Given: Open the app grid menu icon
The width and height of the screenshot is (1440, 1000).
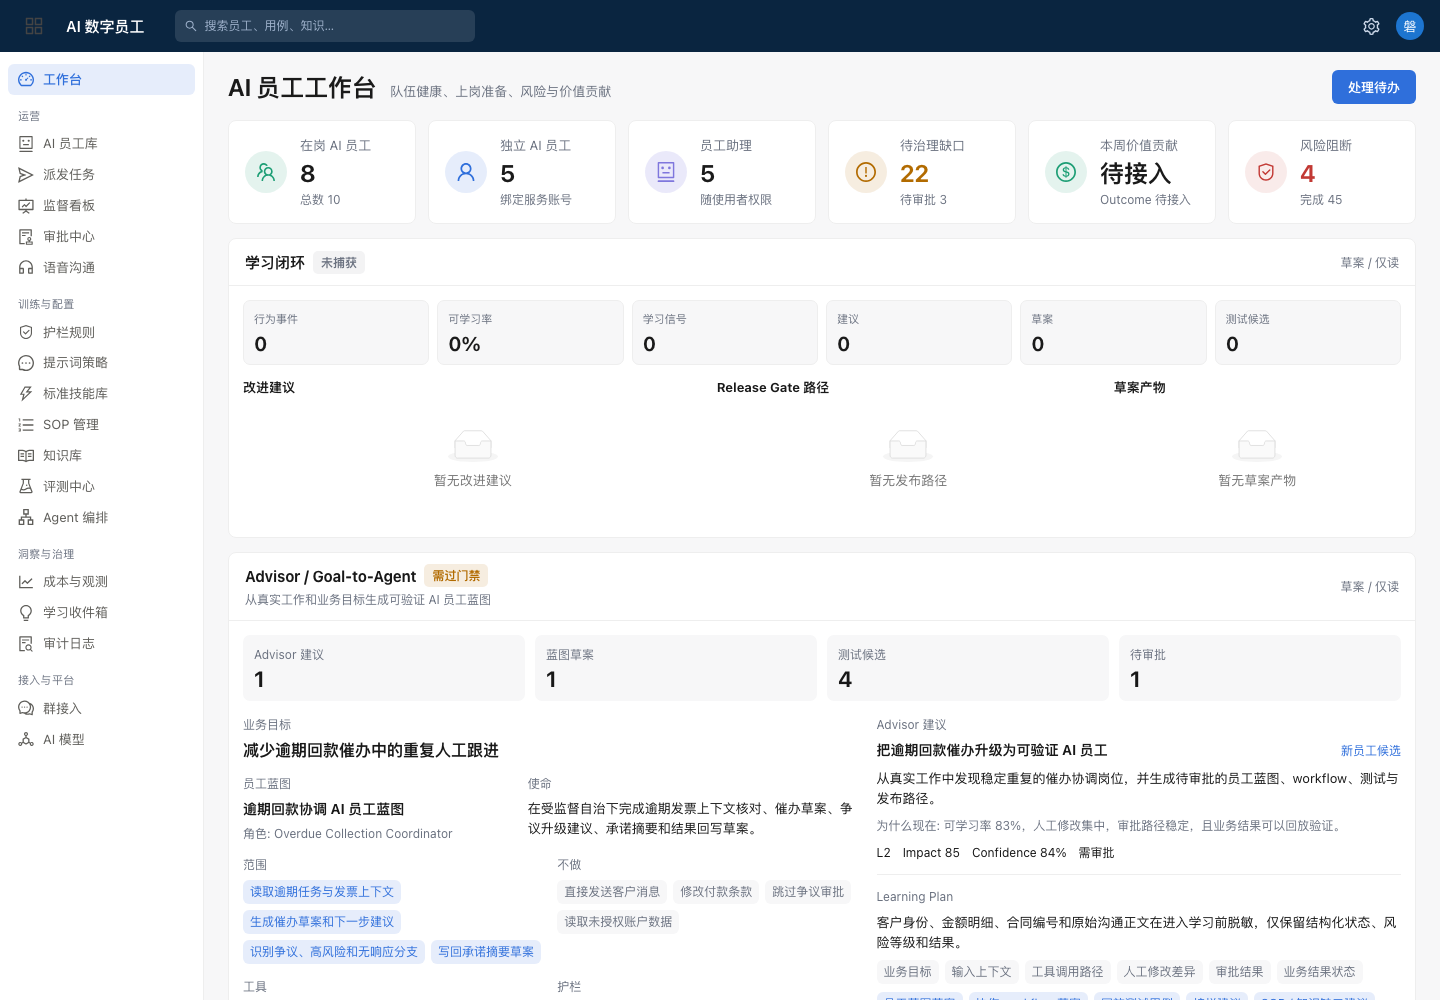Looking at the screenshot, I should click(x=34, y=26).
